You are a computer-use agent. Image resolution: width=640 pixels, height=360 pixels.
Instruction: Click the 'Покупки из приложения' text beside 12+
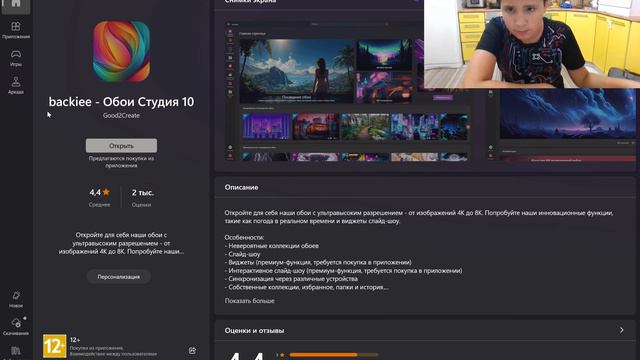point(96,348)
